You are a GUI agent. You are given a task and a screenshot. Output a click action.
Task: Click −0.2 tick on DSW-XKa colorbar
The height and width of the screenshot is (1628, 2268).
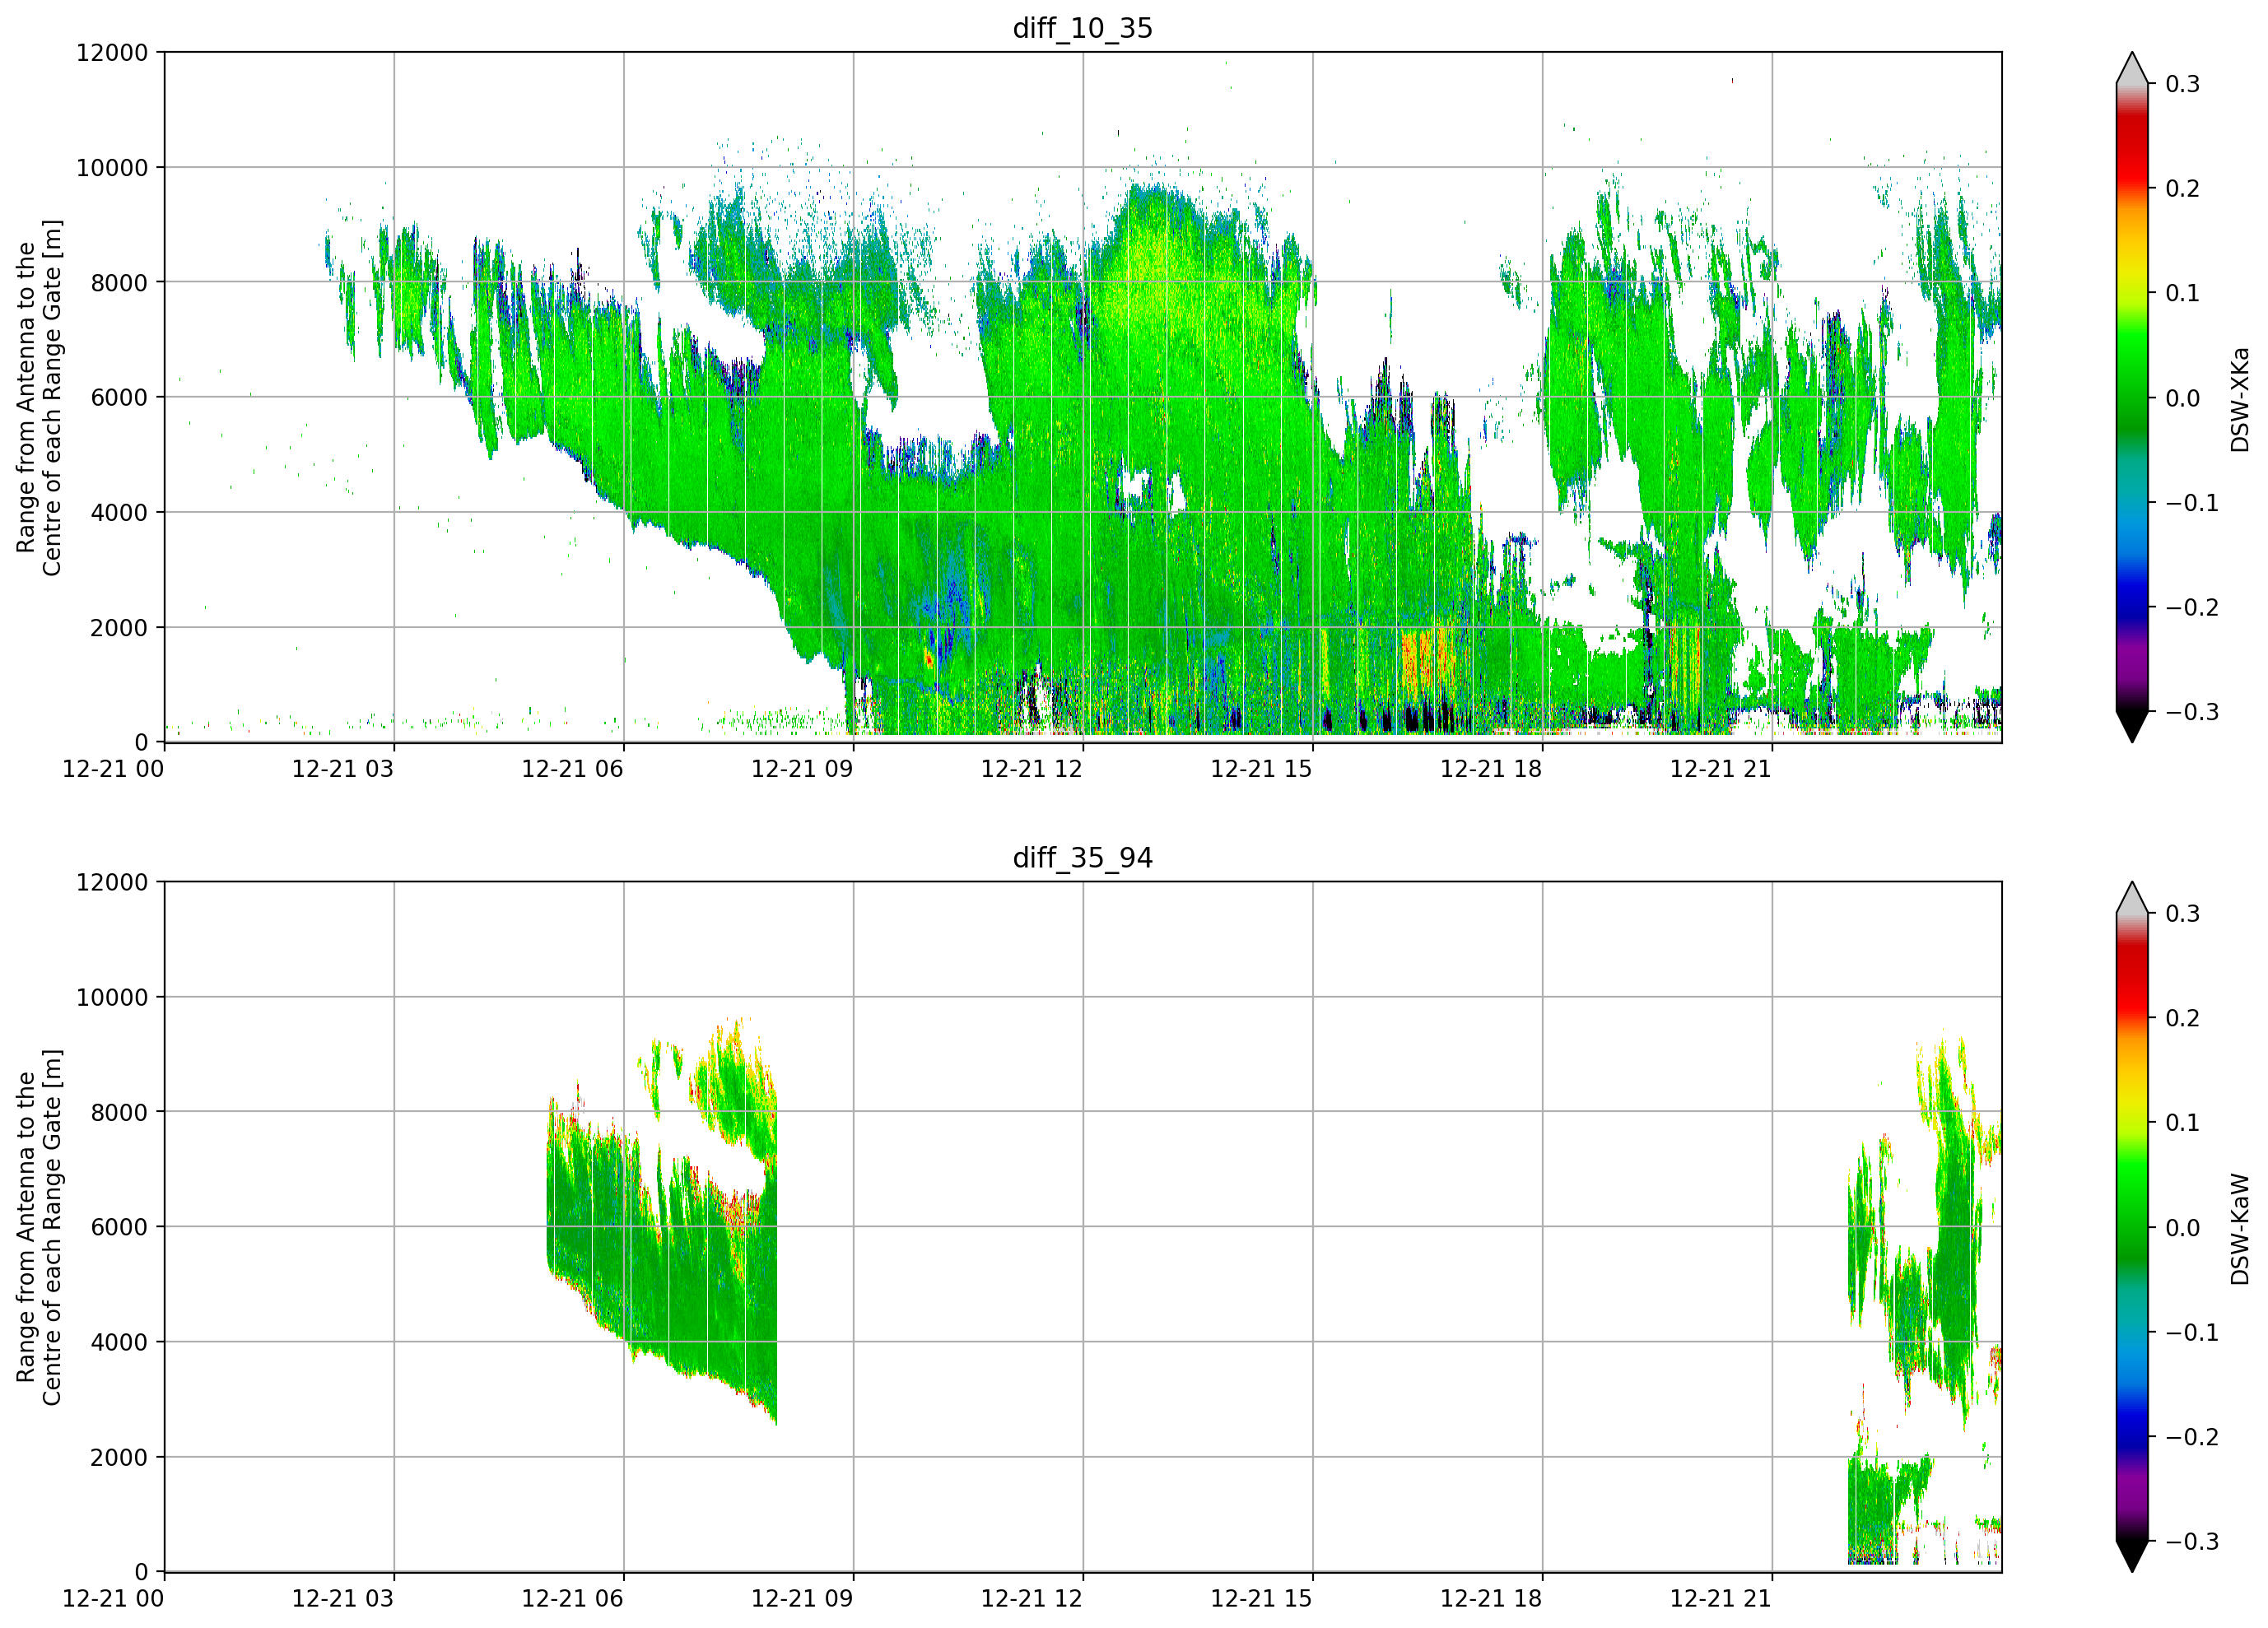[2192, 608]
